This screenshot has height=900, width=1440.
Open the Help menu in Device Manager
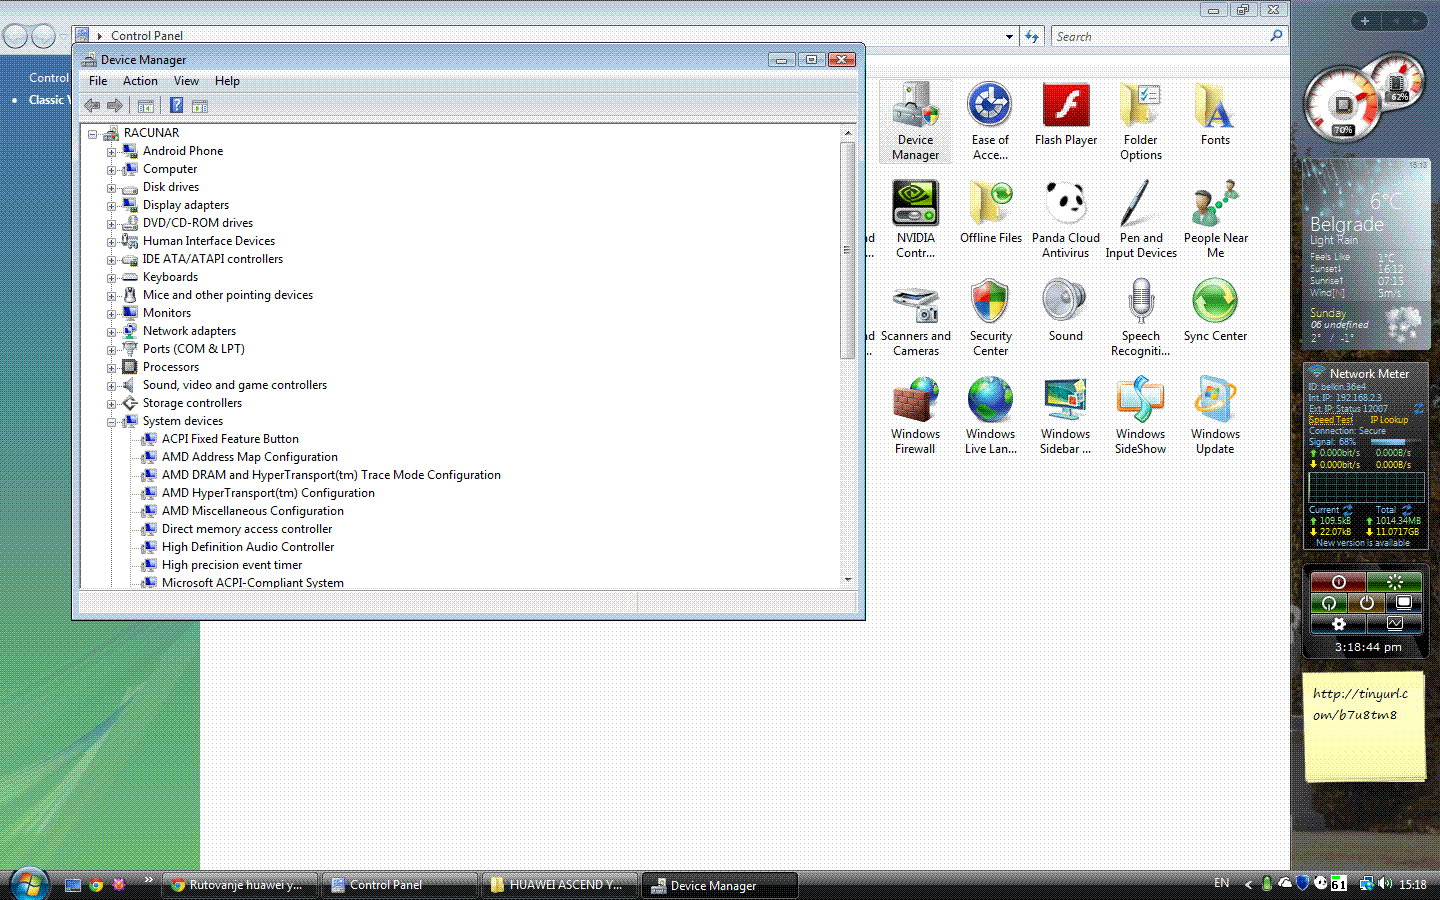coord(227,81)
